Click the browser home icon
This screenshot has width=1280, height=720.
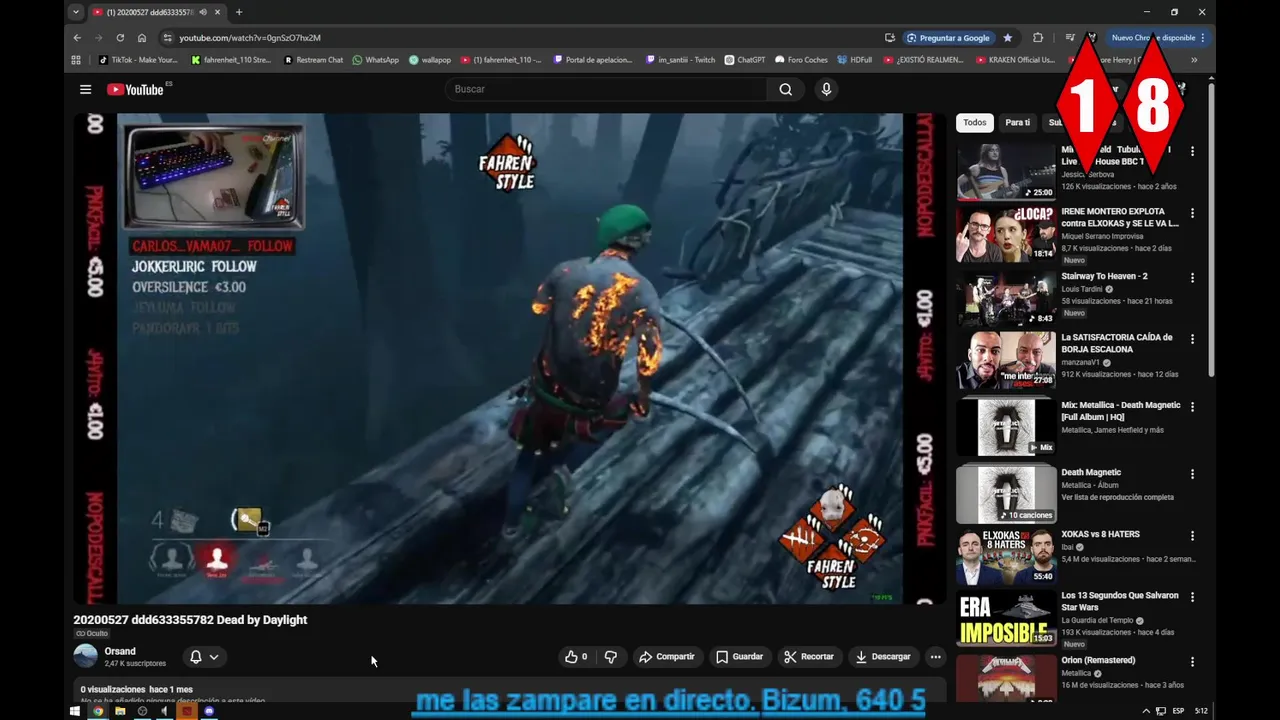pyautogui.click(x=142, y=38)
